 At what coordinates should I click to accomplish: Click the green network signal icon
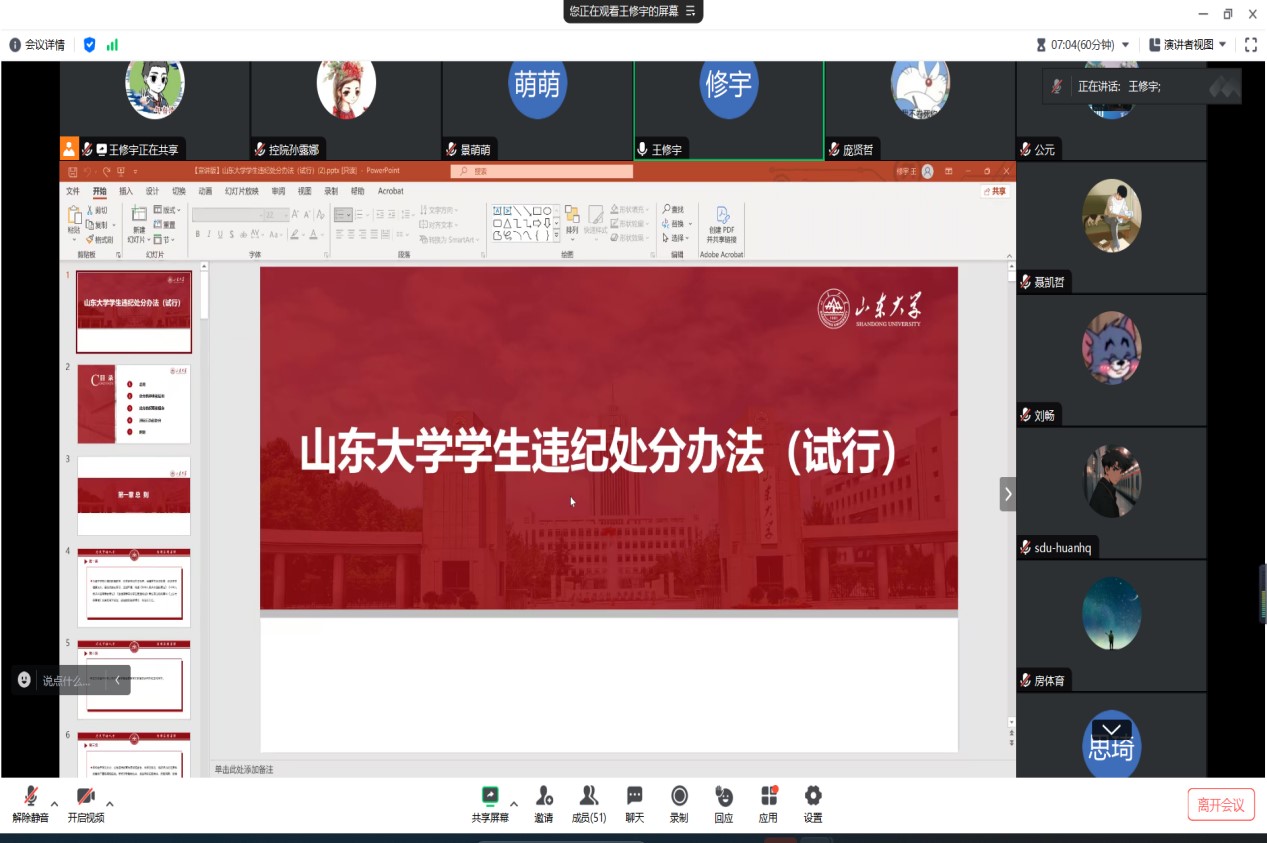point(112,45)
